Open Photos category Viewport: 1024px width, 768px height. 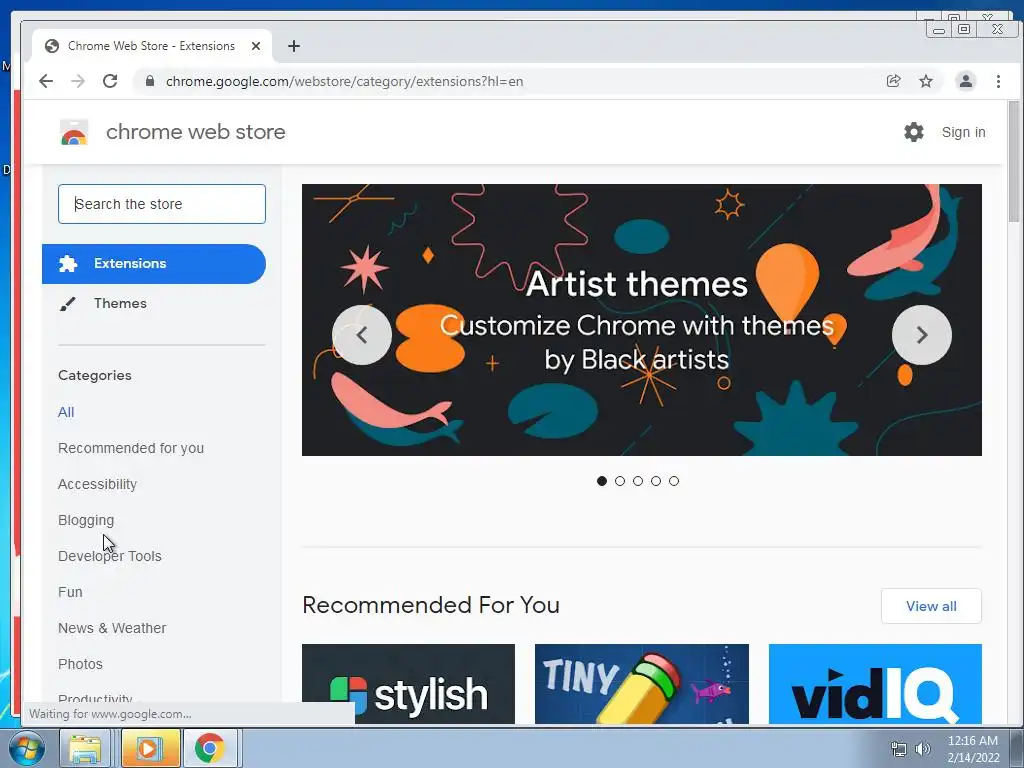pos(80,664)
